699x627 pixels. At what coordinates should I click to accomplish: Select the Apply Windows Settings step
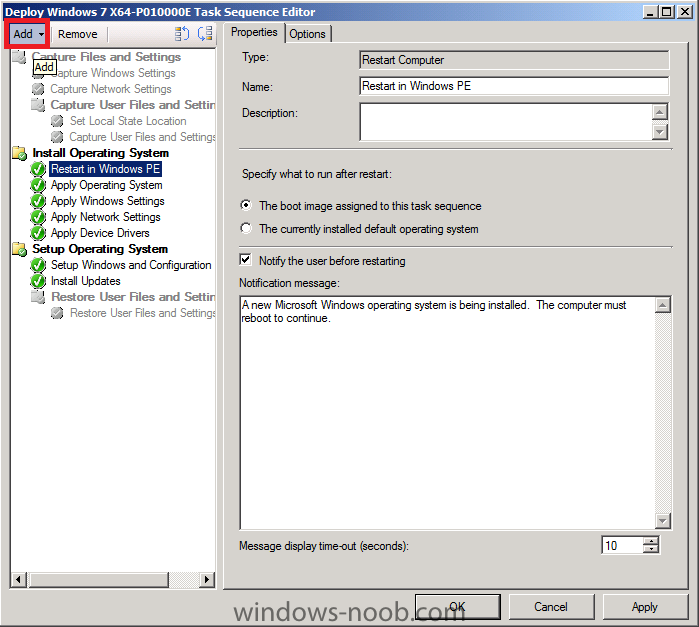pos(107,201)
